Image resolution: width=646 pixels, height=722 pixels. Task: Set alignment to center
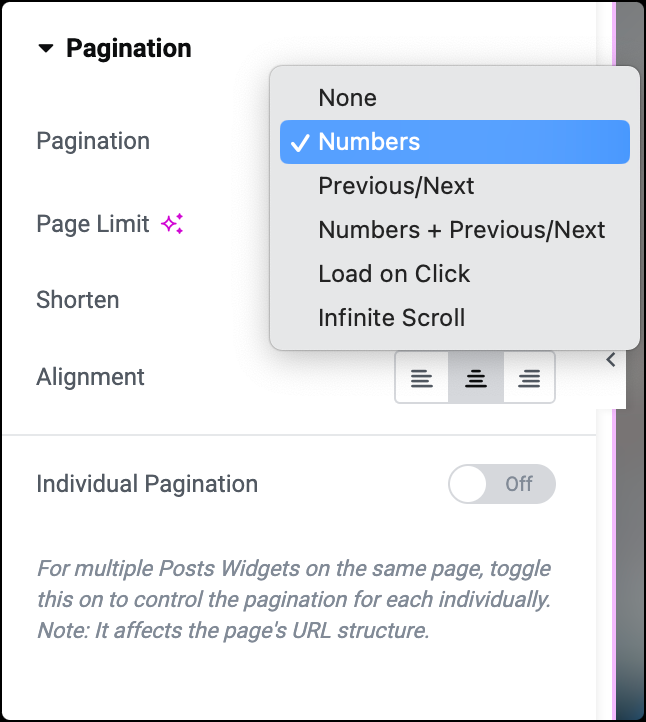[476, 378]
